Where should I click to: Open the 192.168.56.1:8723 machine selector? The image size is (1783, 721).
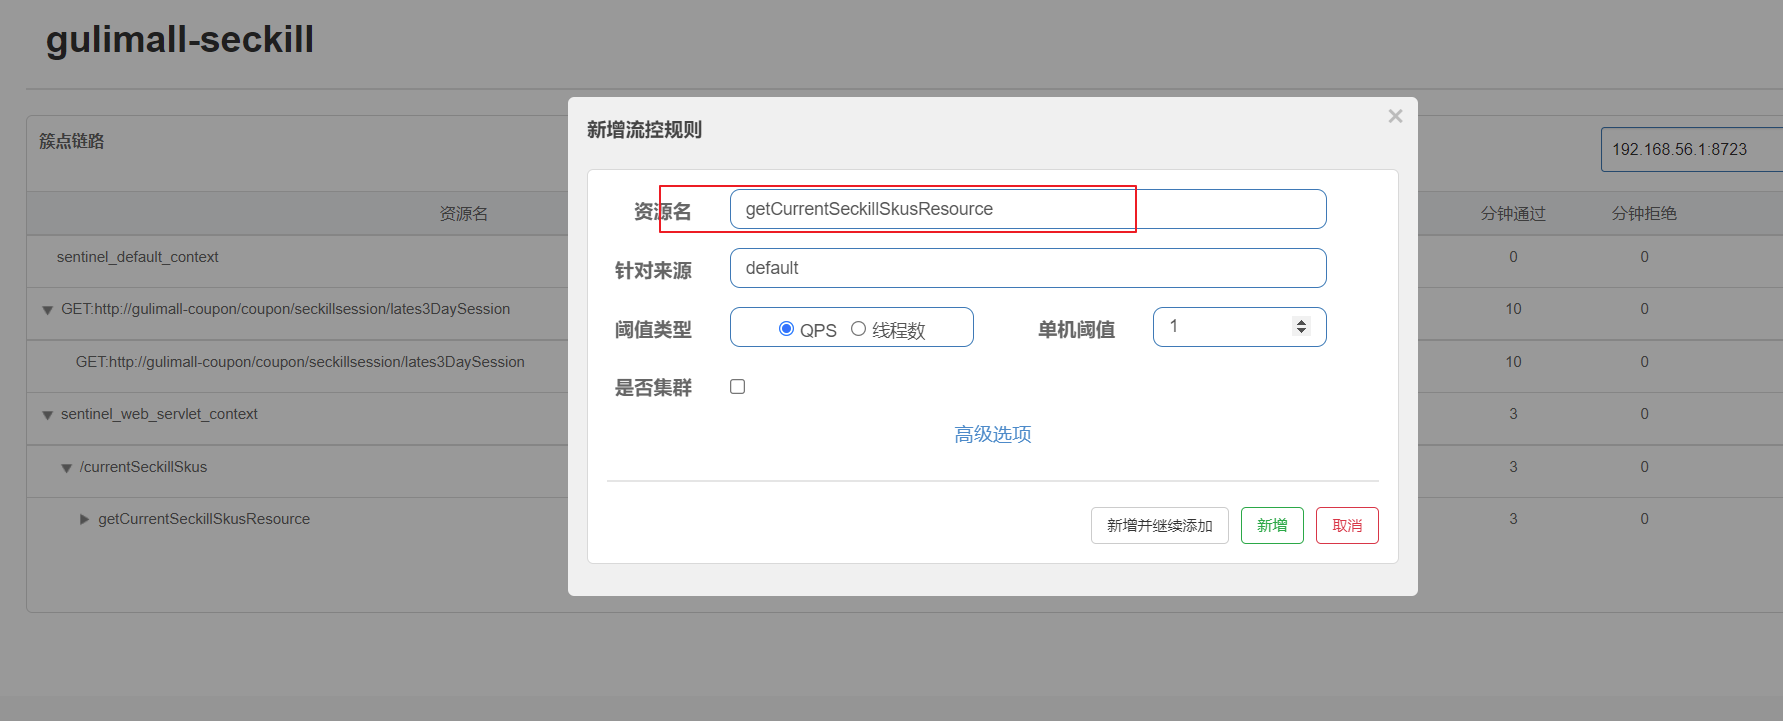click(1692, 149)
